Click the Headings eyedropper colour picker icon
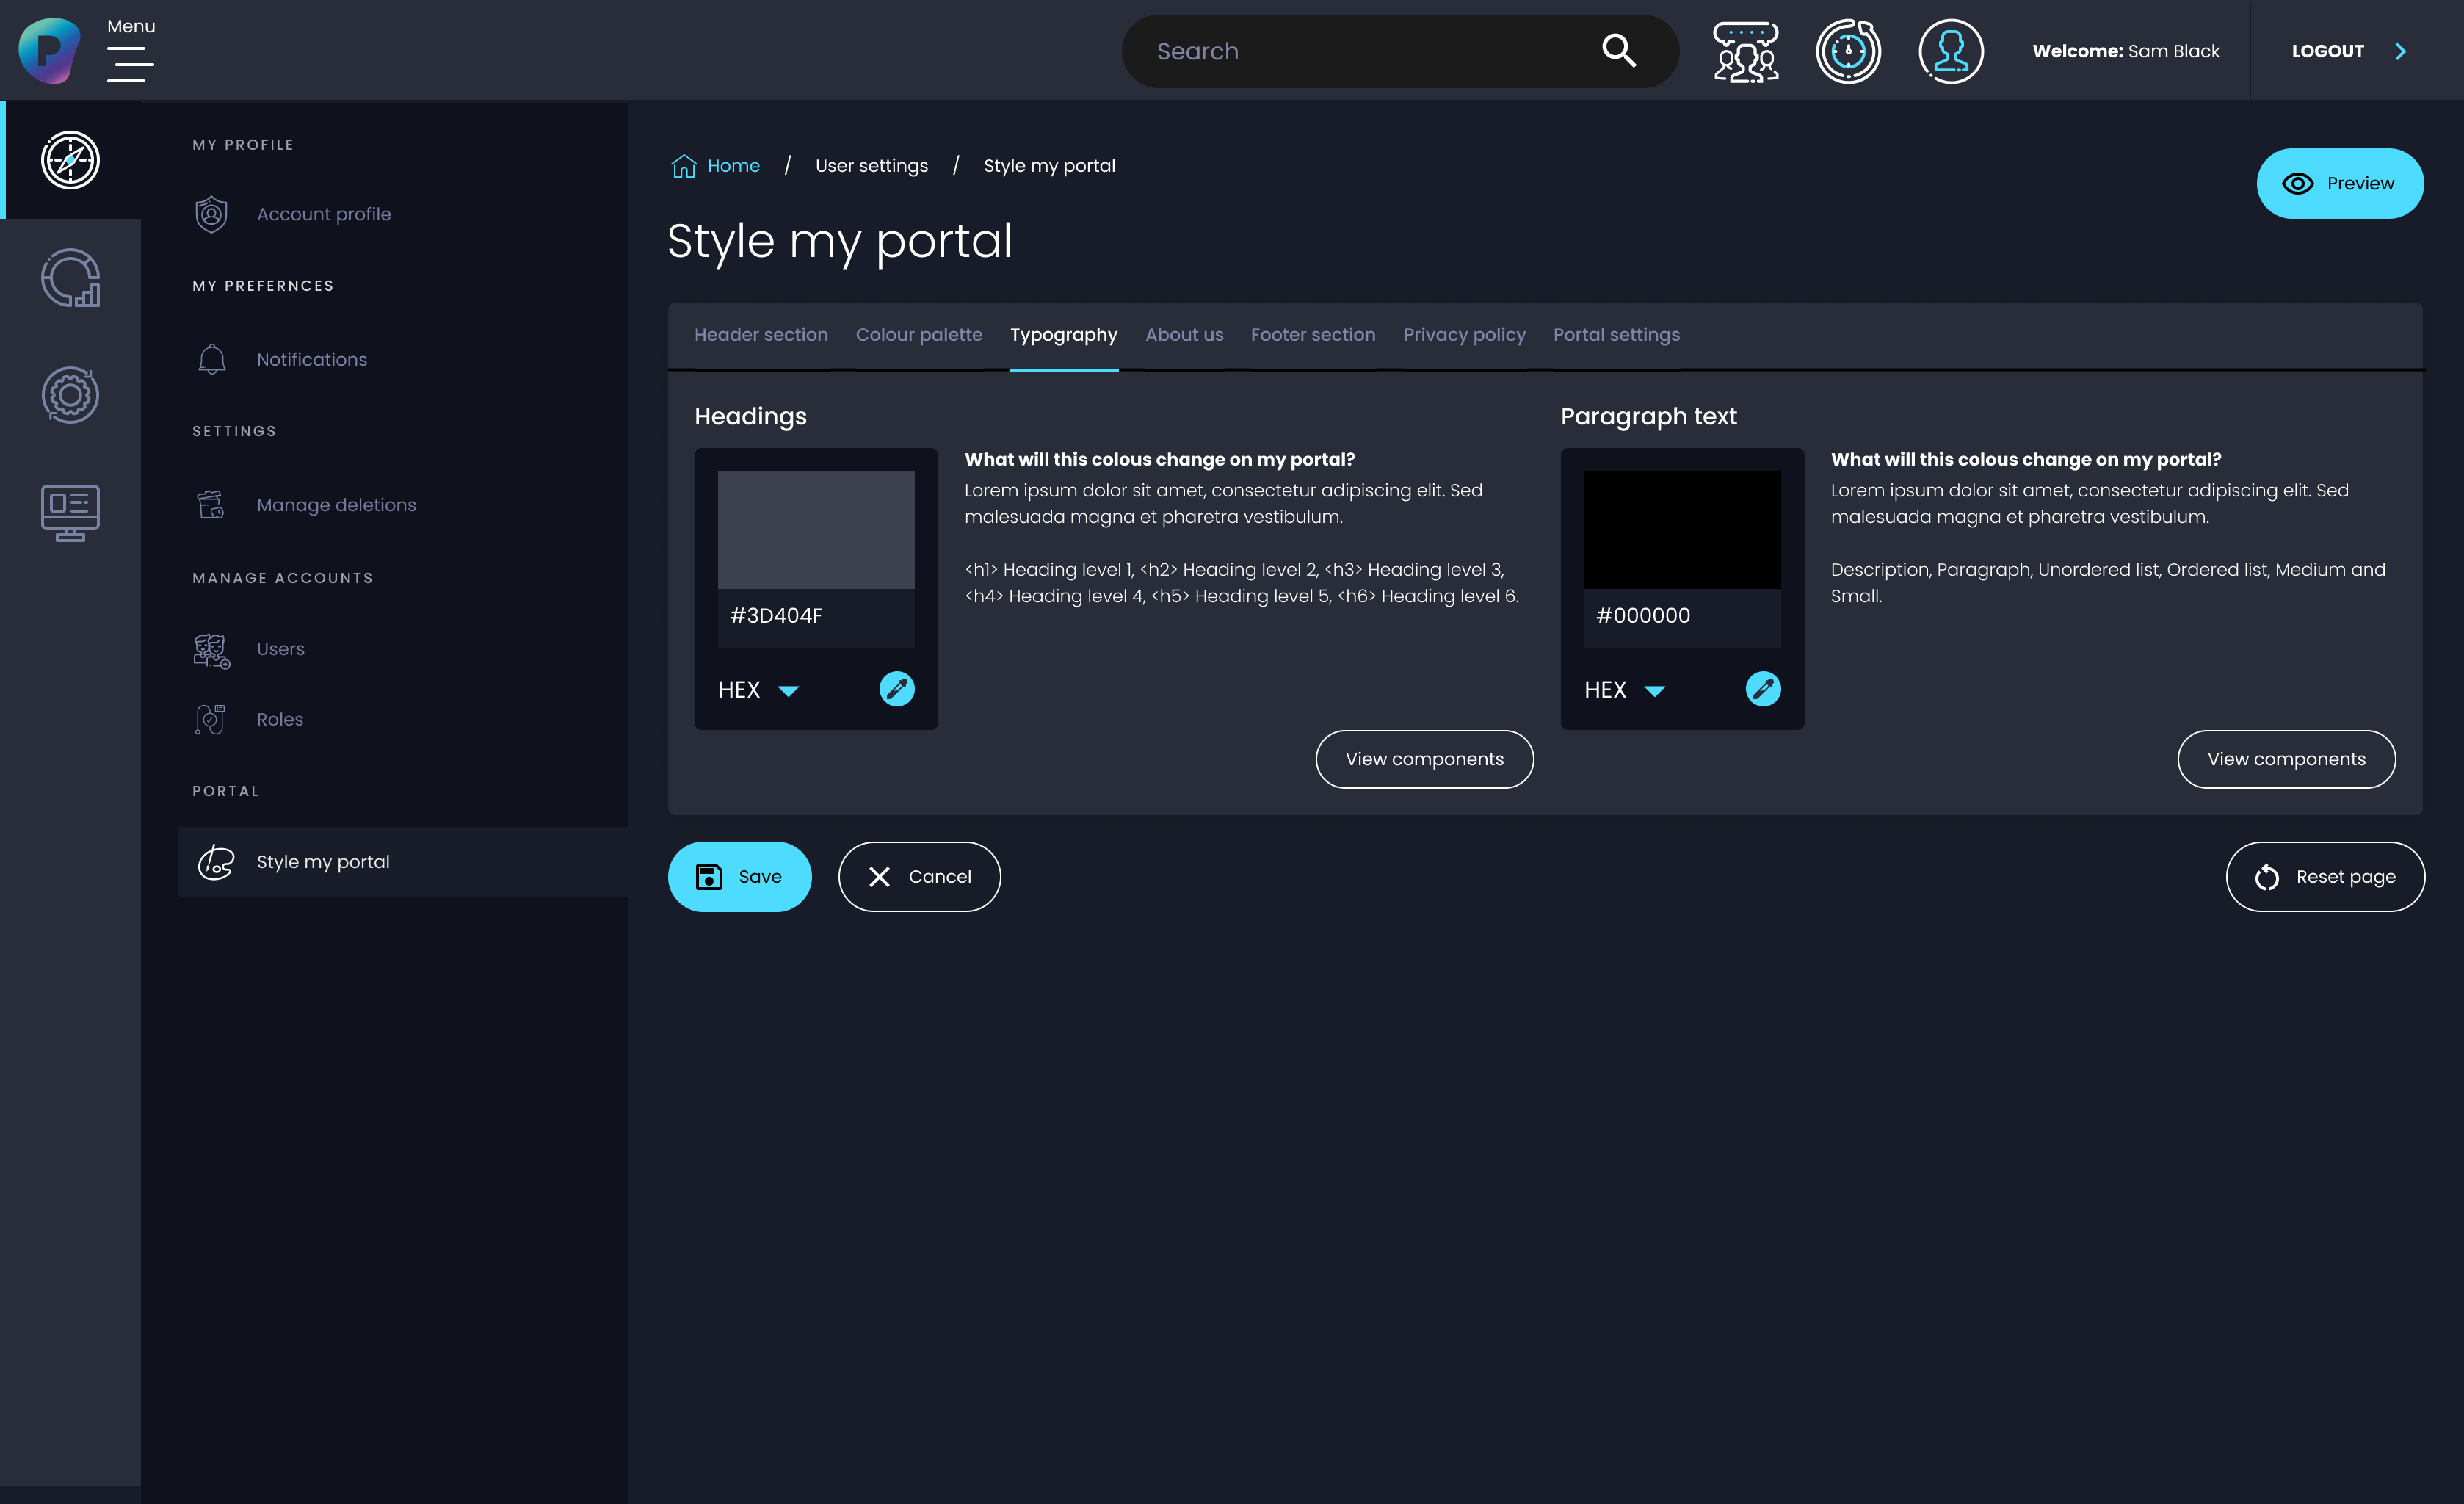The width and height of the screenshot is (2464, 1504). (896, 689)
